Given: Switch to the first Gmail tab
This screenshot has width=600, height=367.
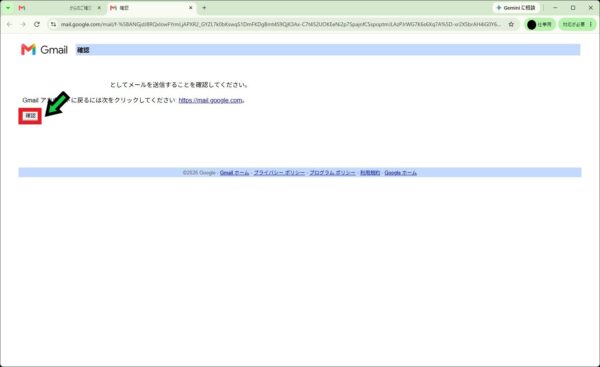Looking at the screenshot, I should (59, 8).
